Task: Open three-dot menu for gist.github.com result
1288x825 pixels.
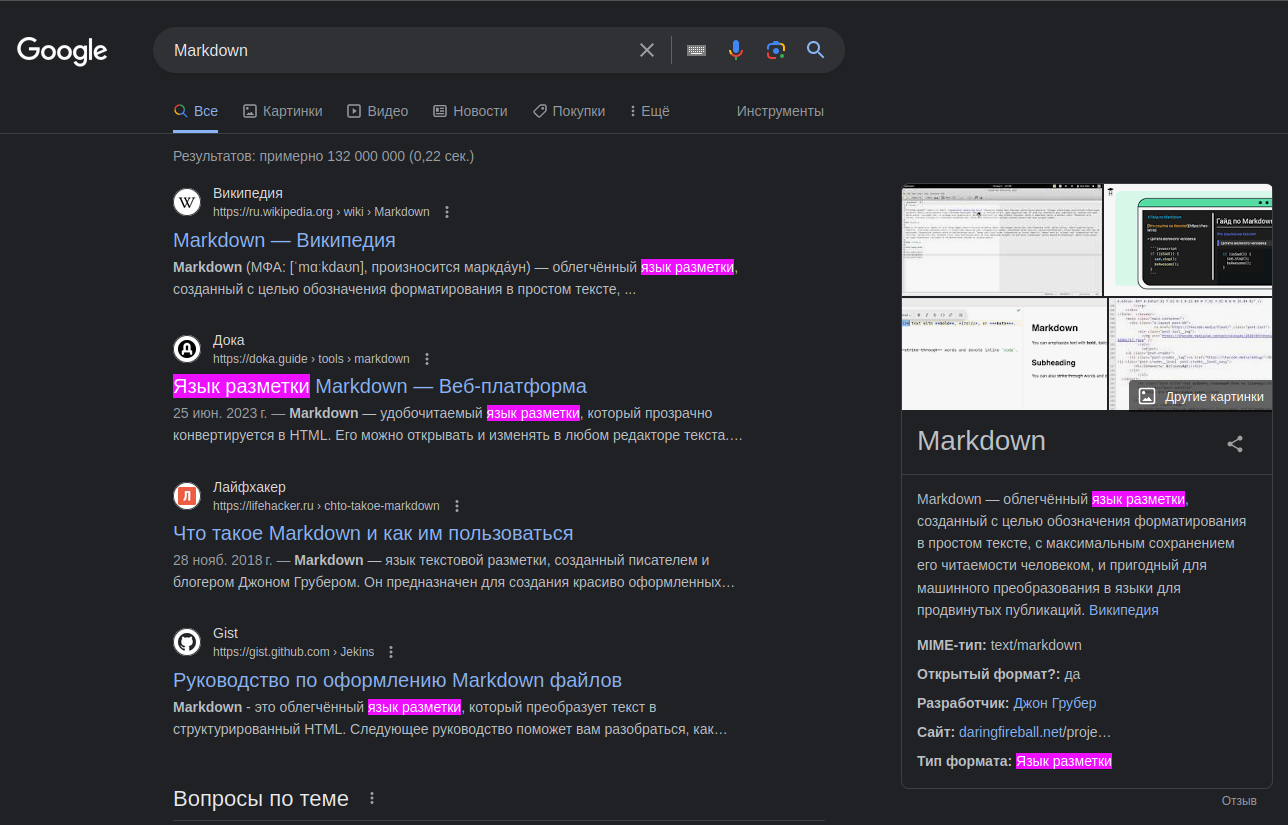Action: click(391, 652)
